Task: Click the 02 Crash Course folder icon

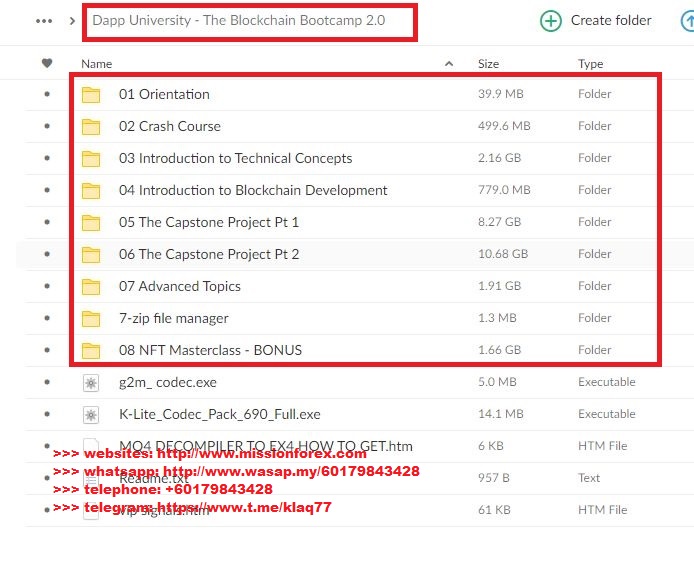Action: coord(91,127)
